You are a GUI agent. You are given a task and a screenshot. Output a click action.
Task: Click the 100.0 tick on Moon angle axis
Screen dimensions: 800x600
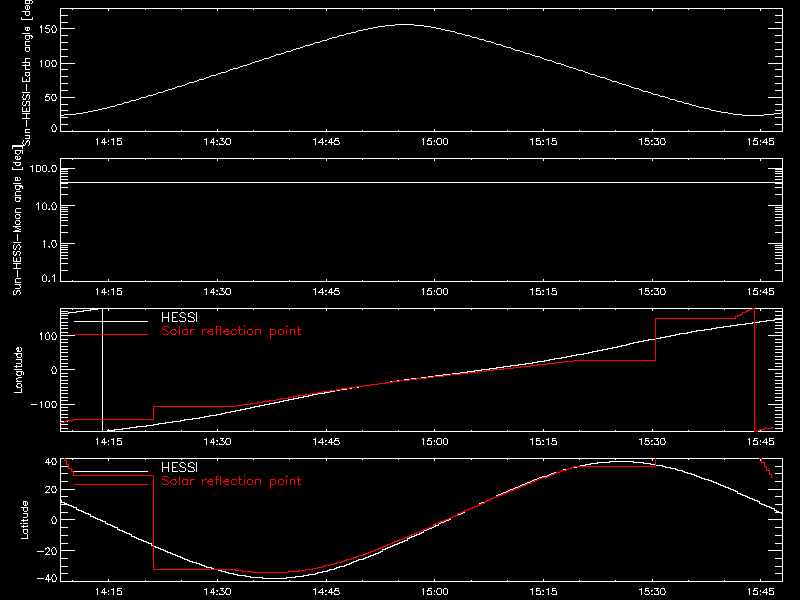pyautogui.click(x=43, y=168)
